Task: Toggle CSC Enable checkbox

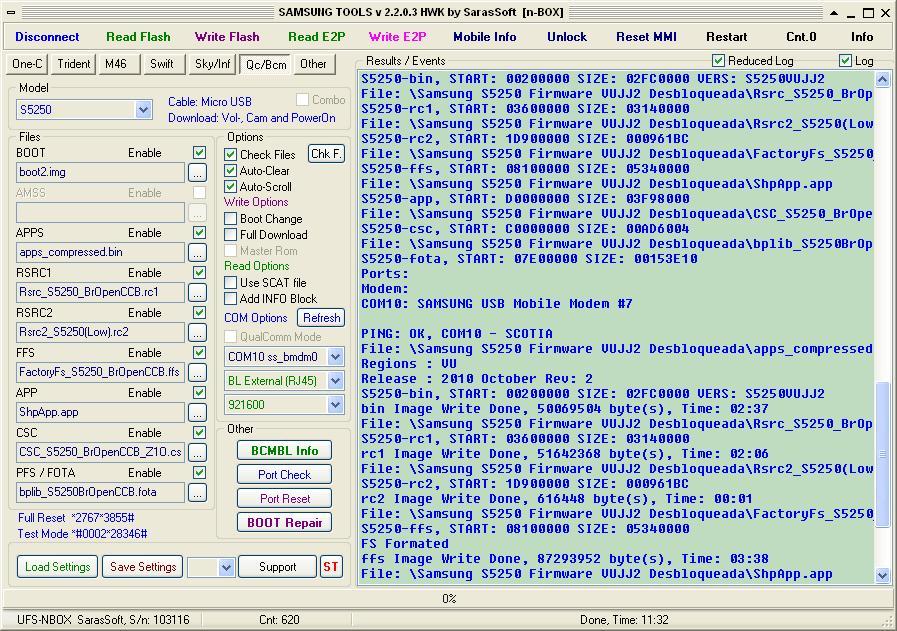Action: (x=199, y=433)
